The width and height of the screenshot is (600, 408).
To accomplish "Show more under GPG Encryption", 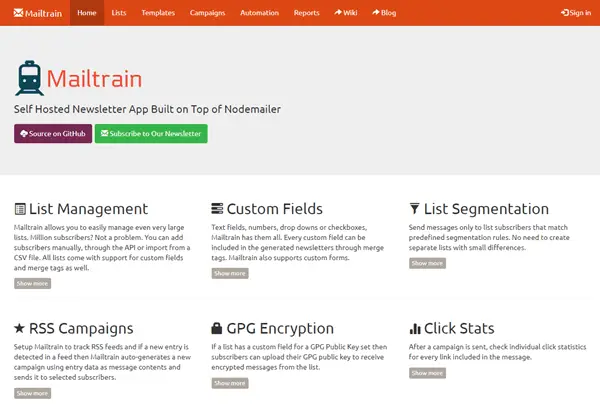I will pyautogui.click(x=230, y=383).
